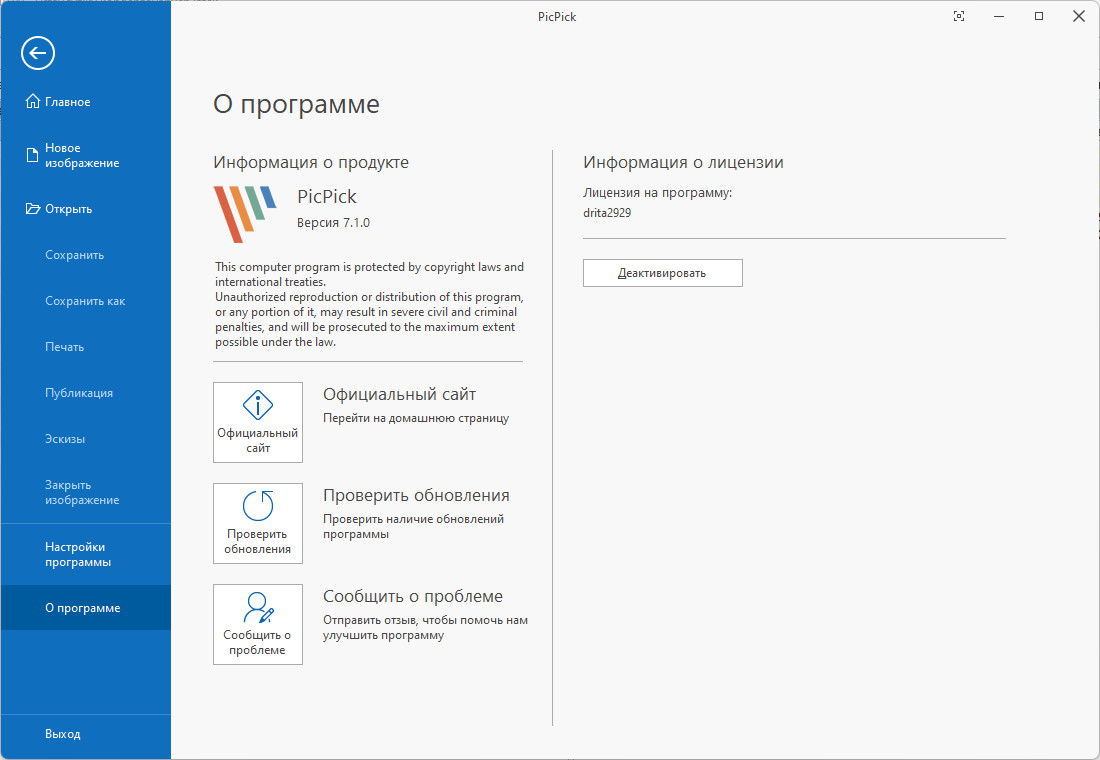1100x760 pixels.
Task: Click the Версия 7.1.0 text
Action: tap(333, 222)
